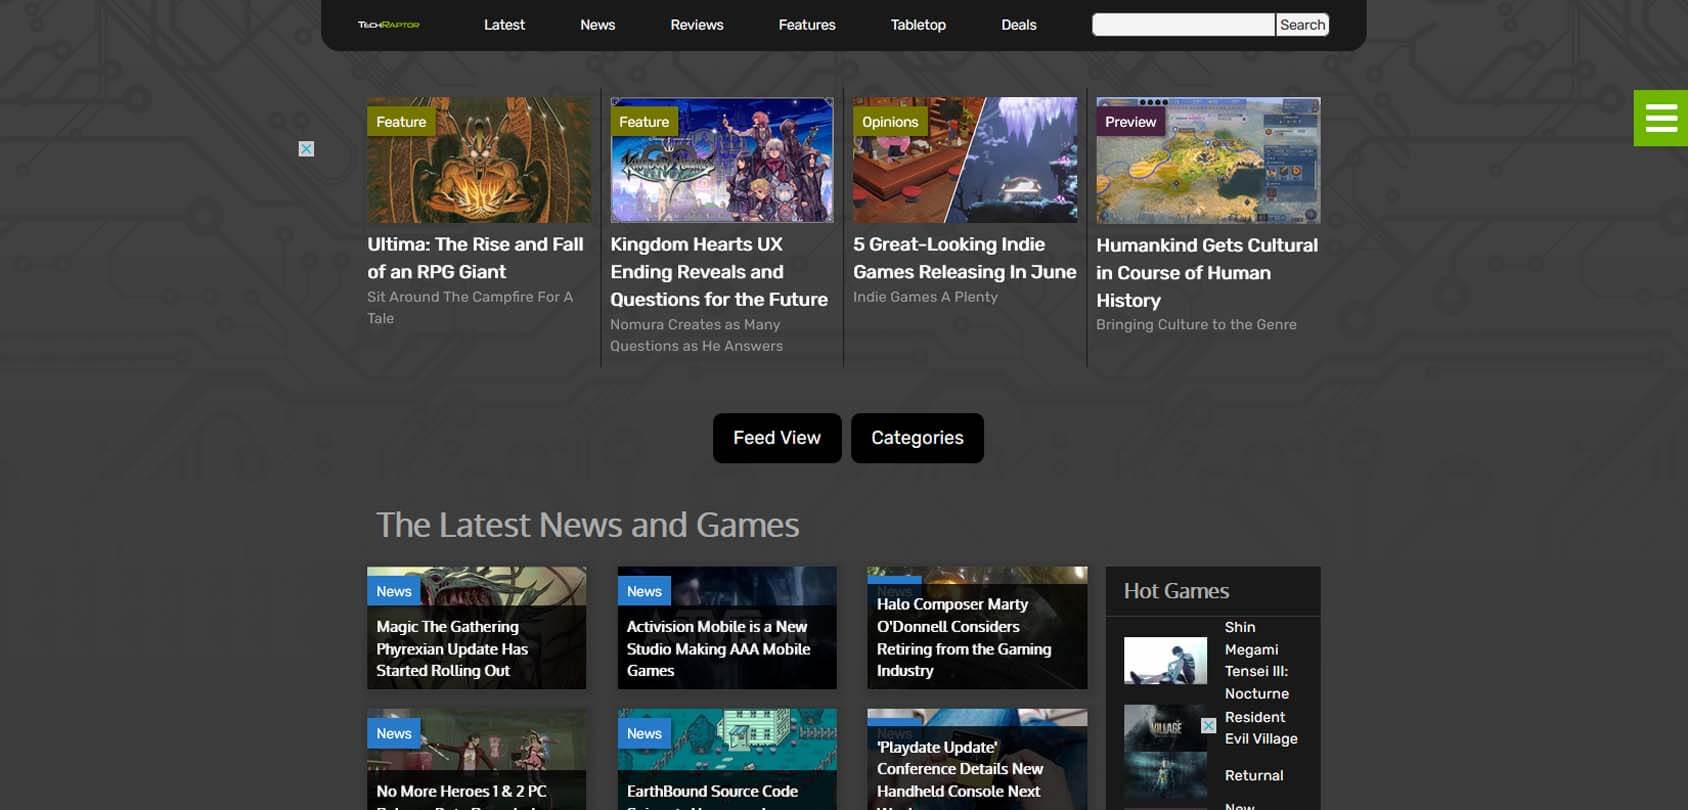Click 'Nomura Creates as Many Questions' subtitle

point(696,335)
